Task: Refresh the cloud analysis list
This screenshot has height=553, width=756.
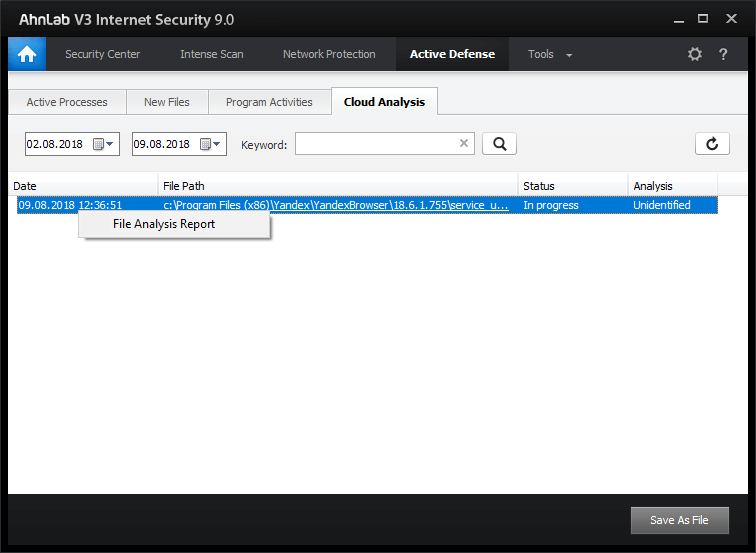Action: tap(712, 144)
